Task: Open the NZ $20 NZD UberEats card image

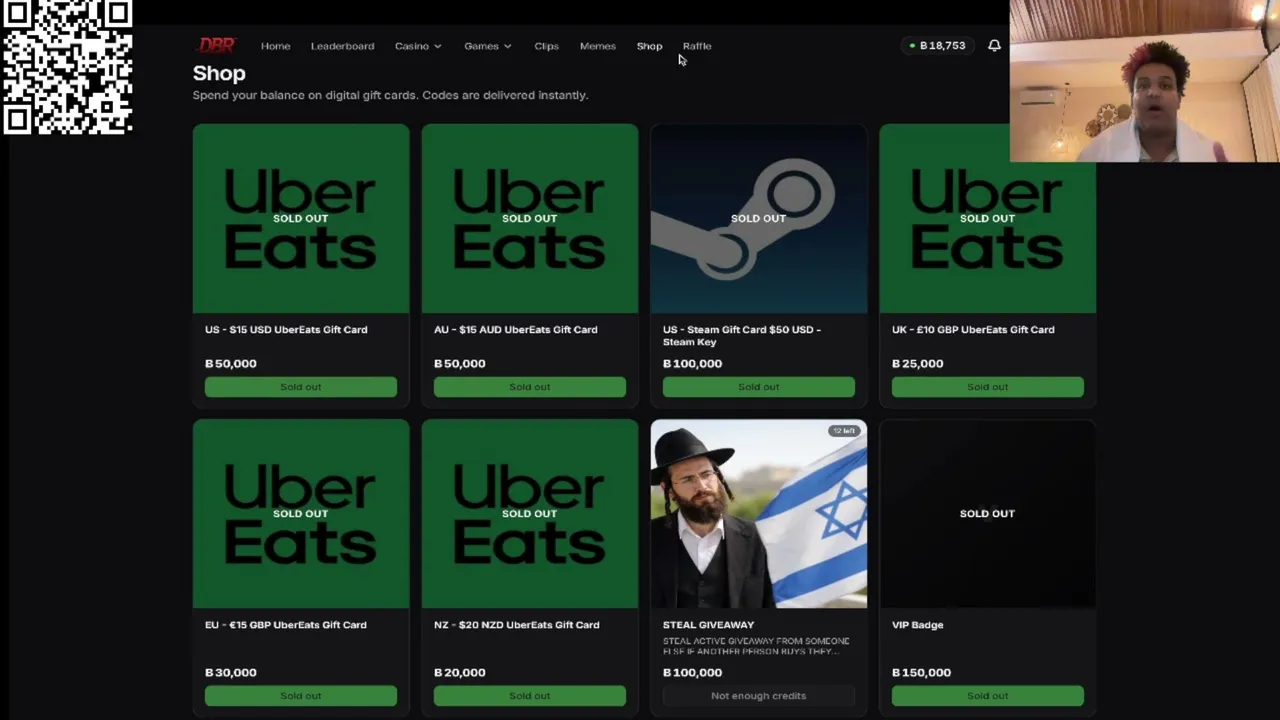Action: (530, 513)
